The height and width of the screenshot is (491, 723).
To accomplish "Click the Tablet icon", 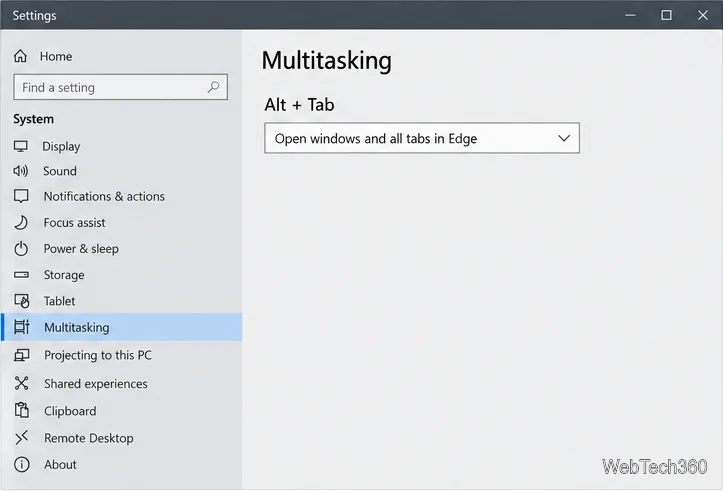I will (x=22, y=301).
